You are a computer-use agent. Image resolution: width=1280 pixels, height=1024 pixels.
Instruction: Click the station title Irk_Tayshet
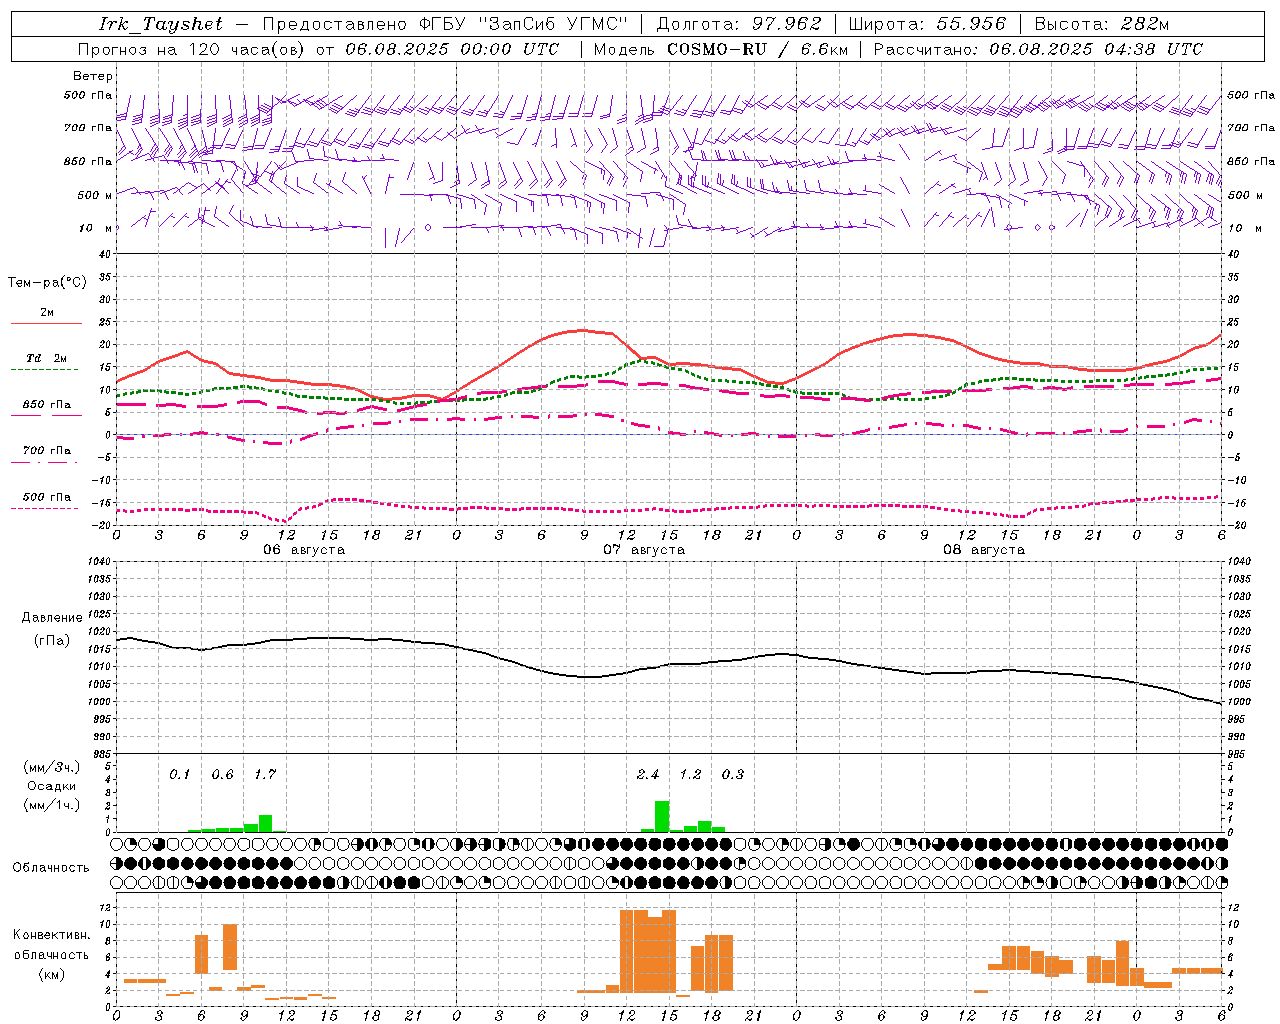pyautogui.click(x=161, y=24)
